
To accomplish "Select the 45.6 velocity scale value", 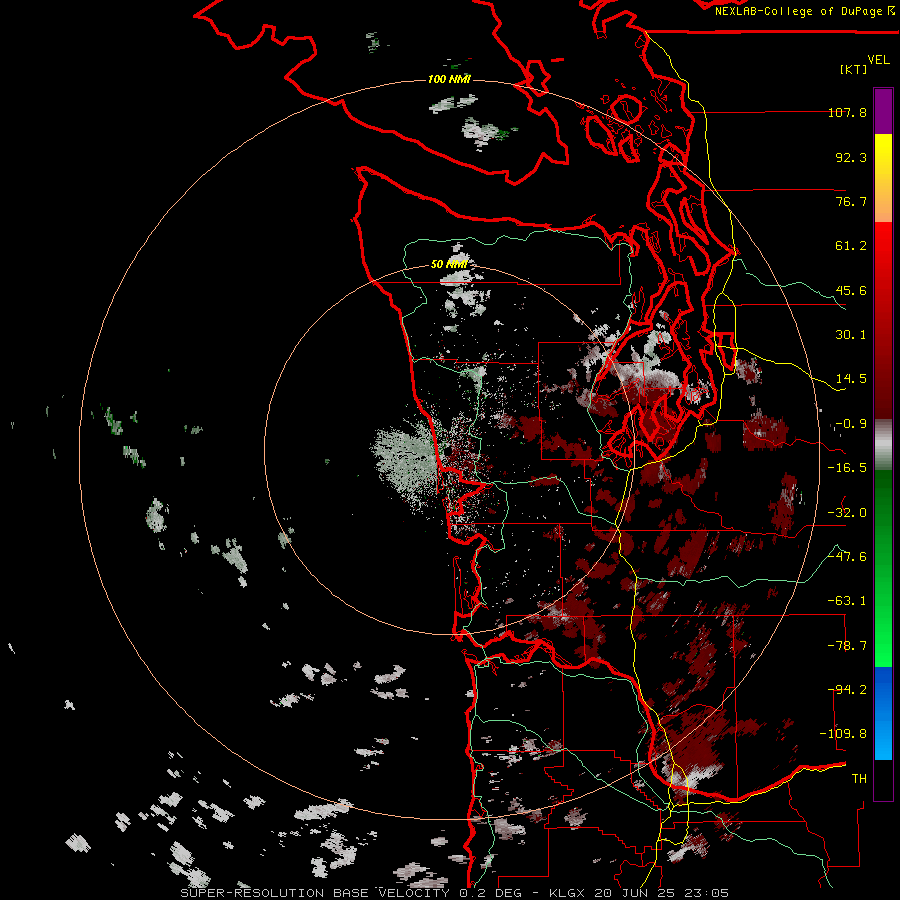I will (x=851, y=290).
